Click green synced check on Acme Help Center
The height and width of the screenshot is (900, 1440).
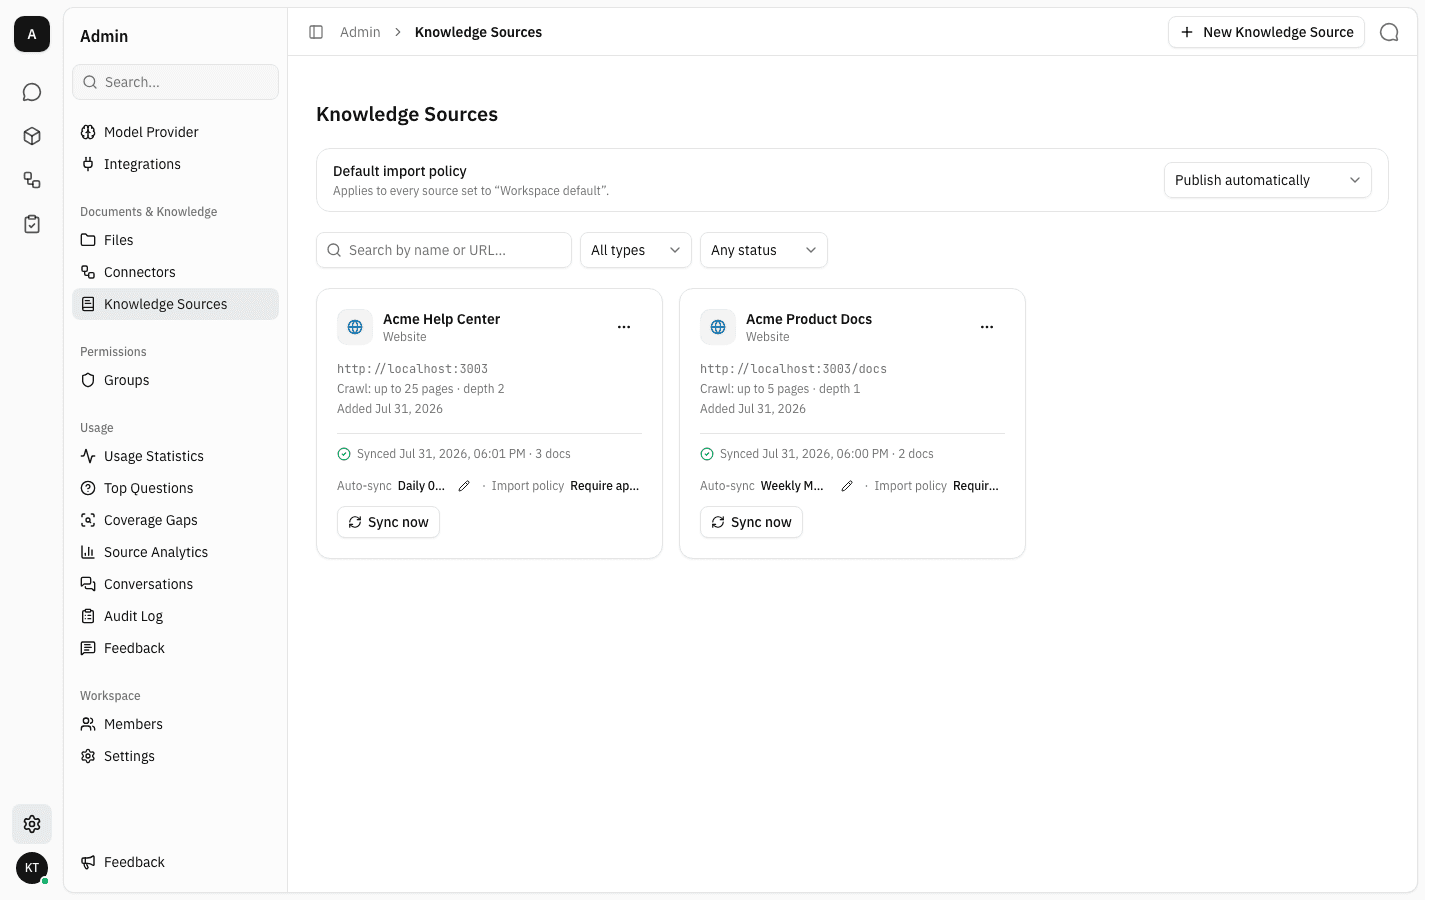pos(344,454)
